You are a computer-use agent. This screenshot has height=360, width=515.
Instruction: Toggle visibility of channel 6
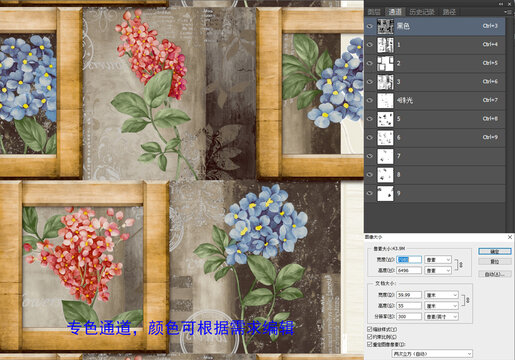click(x=370, y=137)
